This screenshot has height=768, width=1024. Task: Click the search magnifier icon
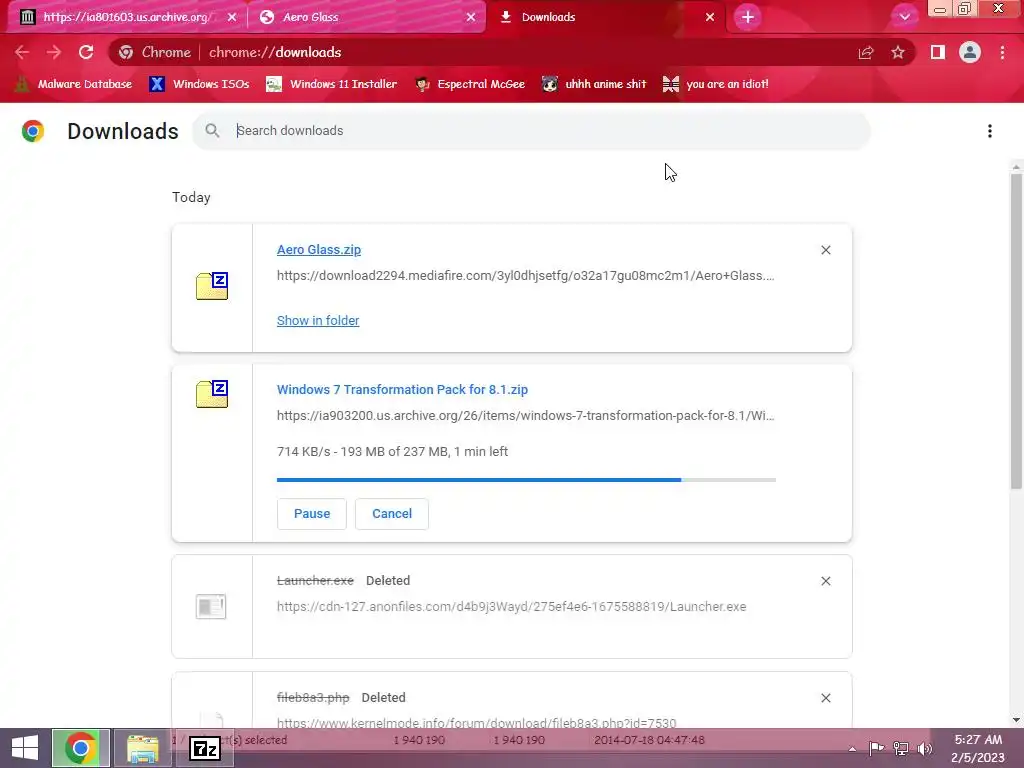coord(212,131)
